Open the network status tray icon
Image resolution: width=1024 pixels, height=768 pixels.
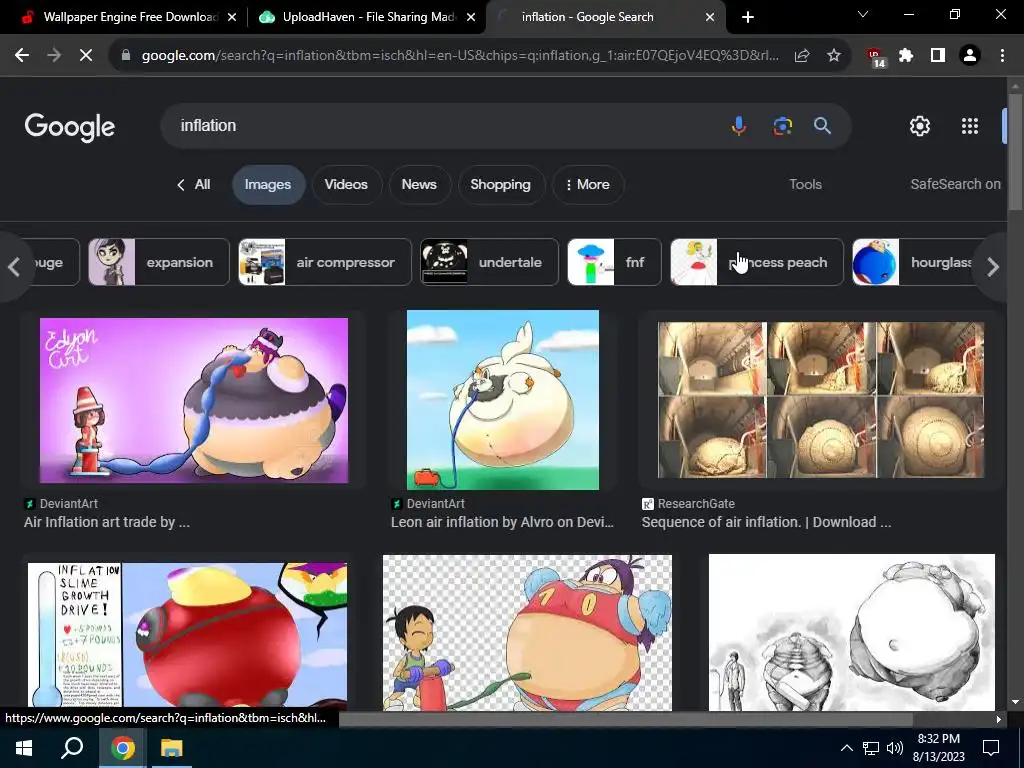pos(871,748)
